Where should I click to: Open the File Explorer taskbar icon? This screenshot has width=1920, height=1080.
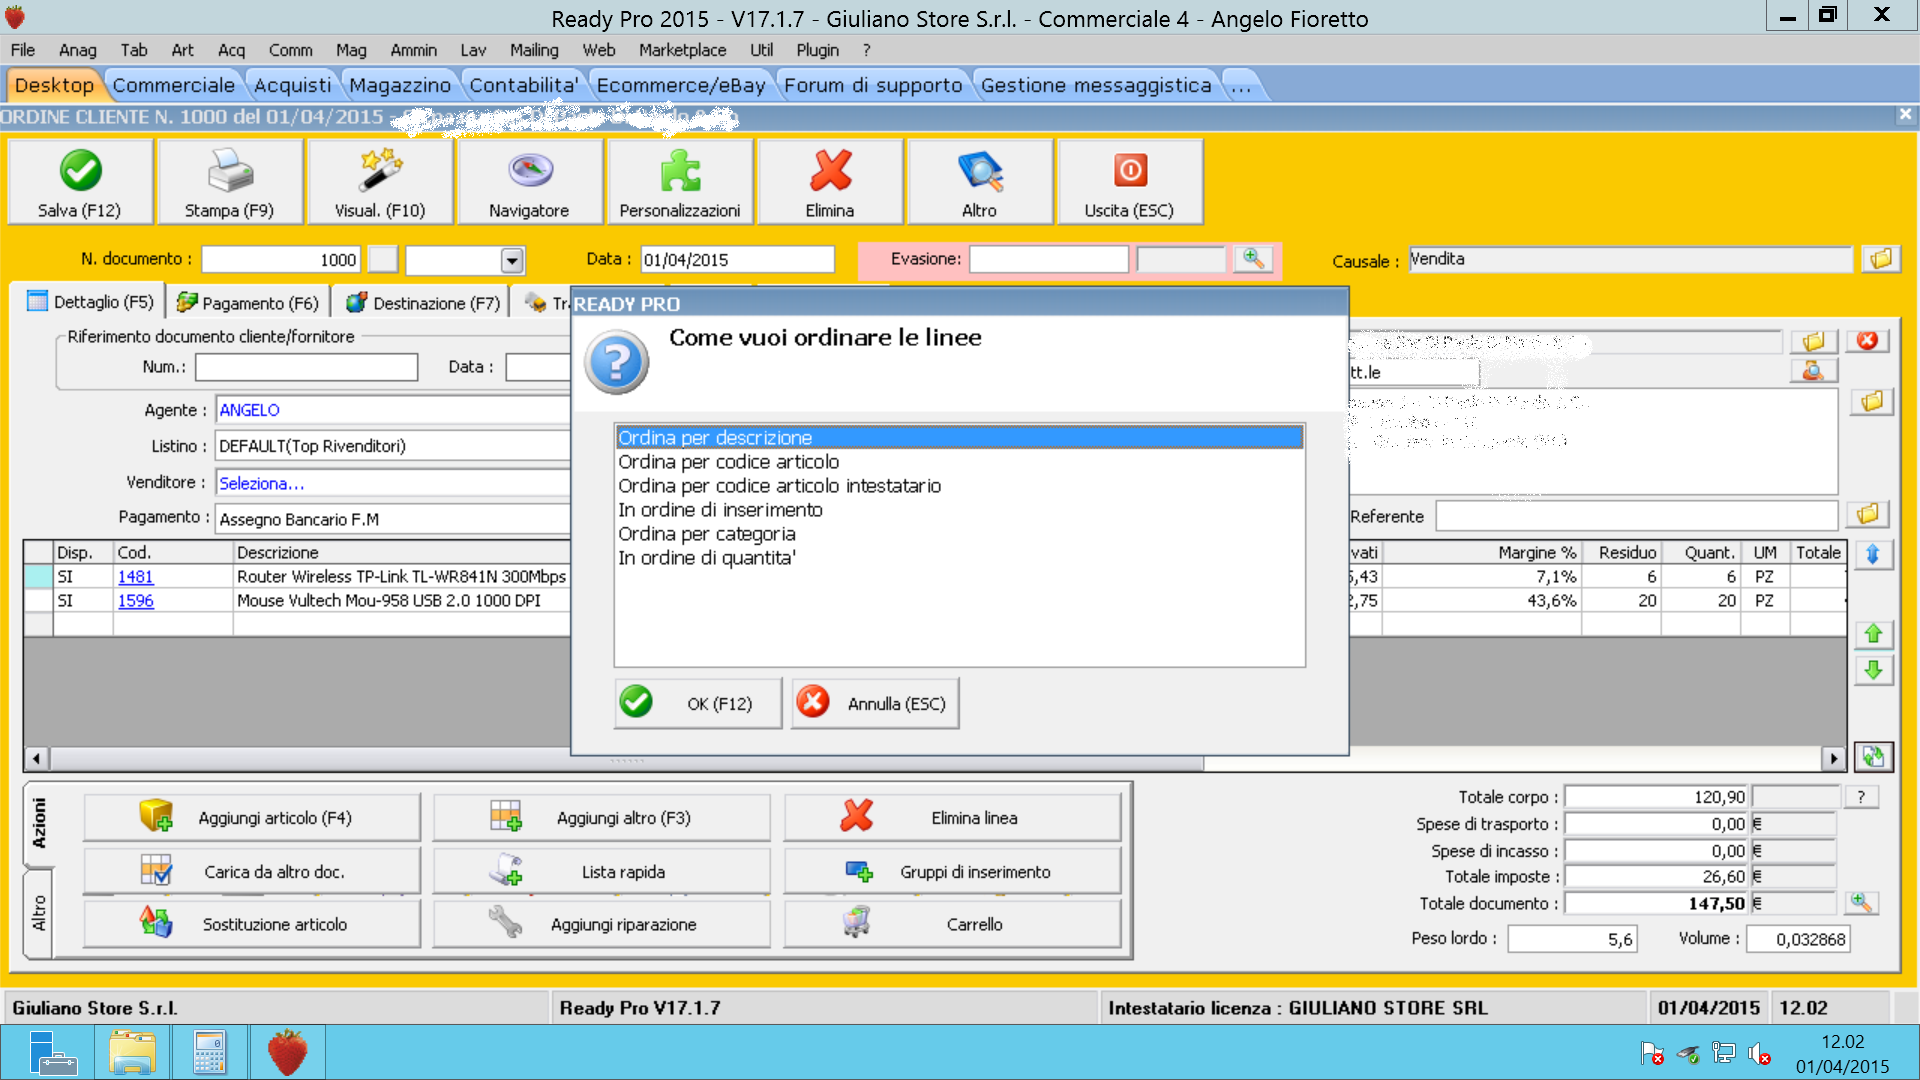(x=132, y=1053)
